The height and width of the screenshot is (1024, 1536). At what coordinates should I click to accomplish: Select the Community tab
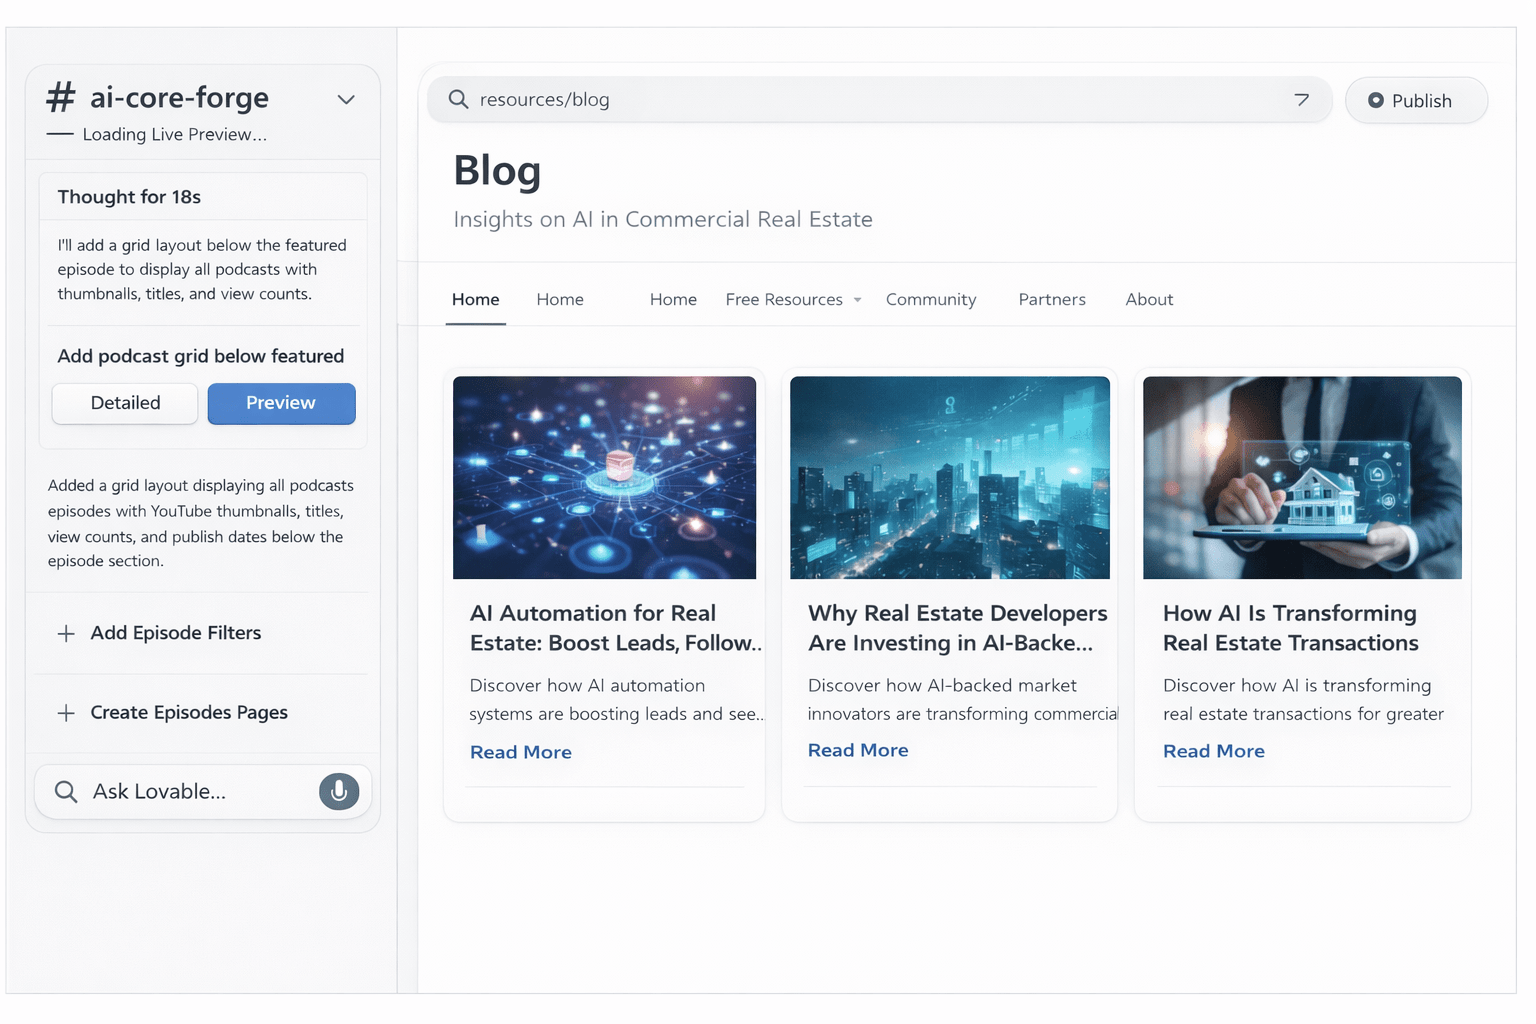[x=931, y=299]
